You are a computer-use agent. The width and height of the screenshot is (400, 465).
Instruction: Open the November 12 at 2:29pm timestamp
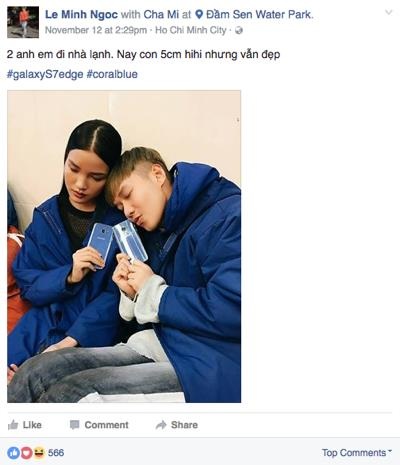(96, 30)
